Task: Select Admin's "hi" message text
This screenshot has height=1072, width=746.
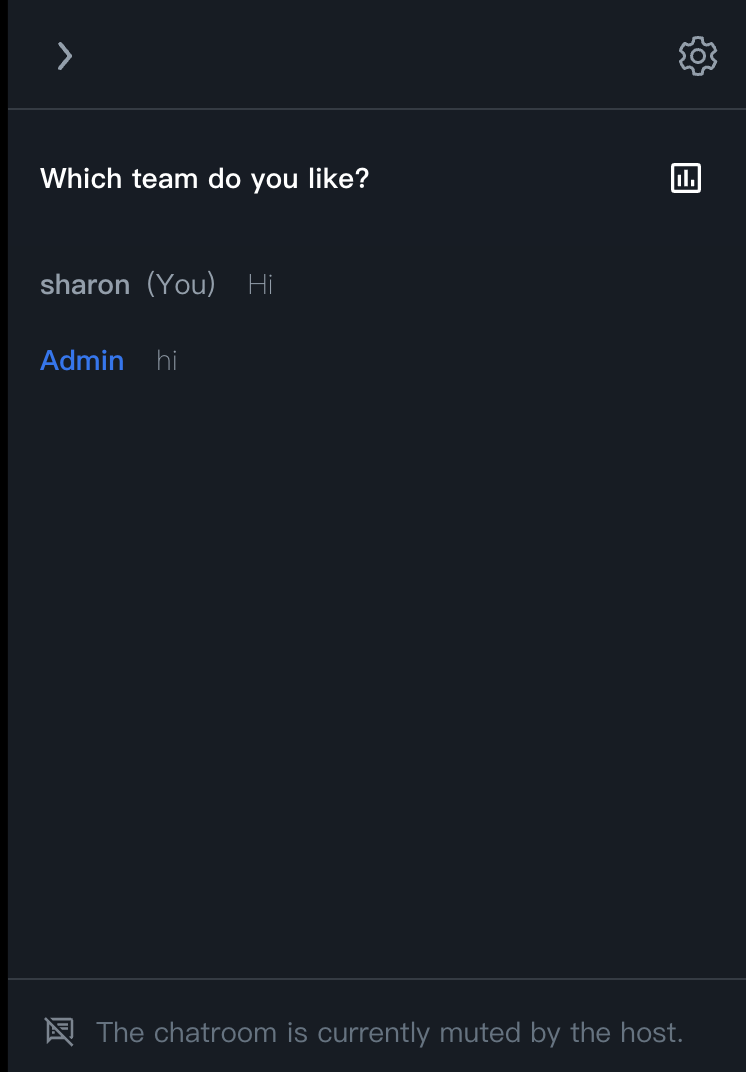Action: [x=167, y=361]
